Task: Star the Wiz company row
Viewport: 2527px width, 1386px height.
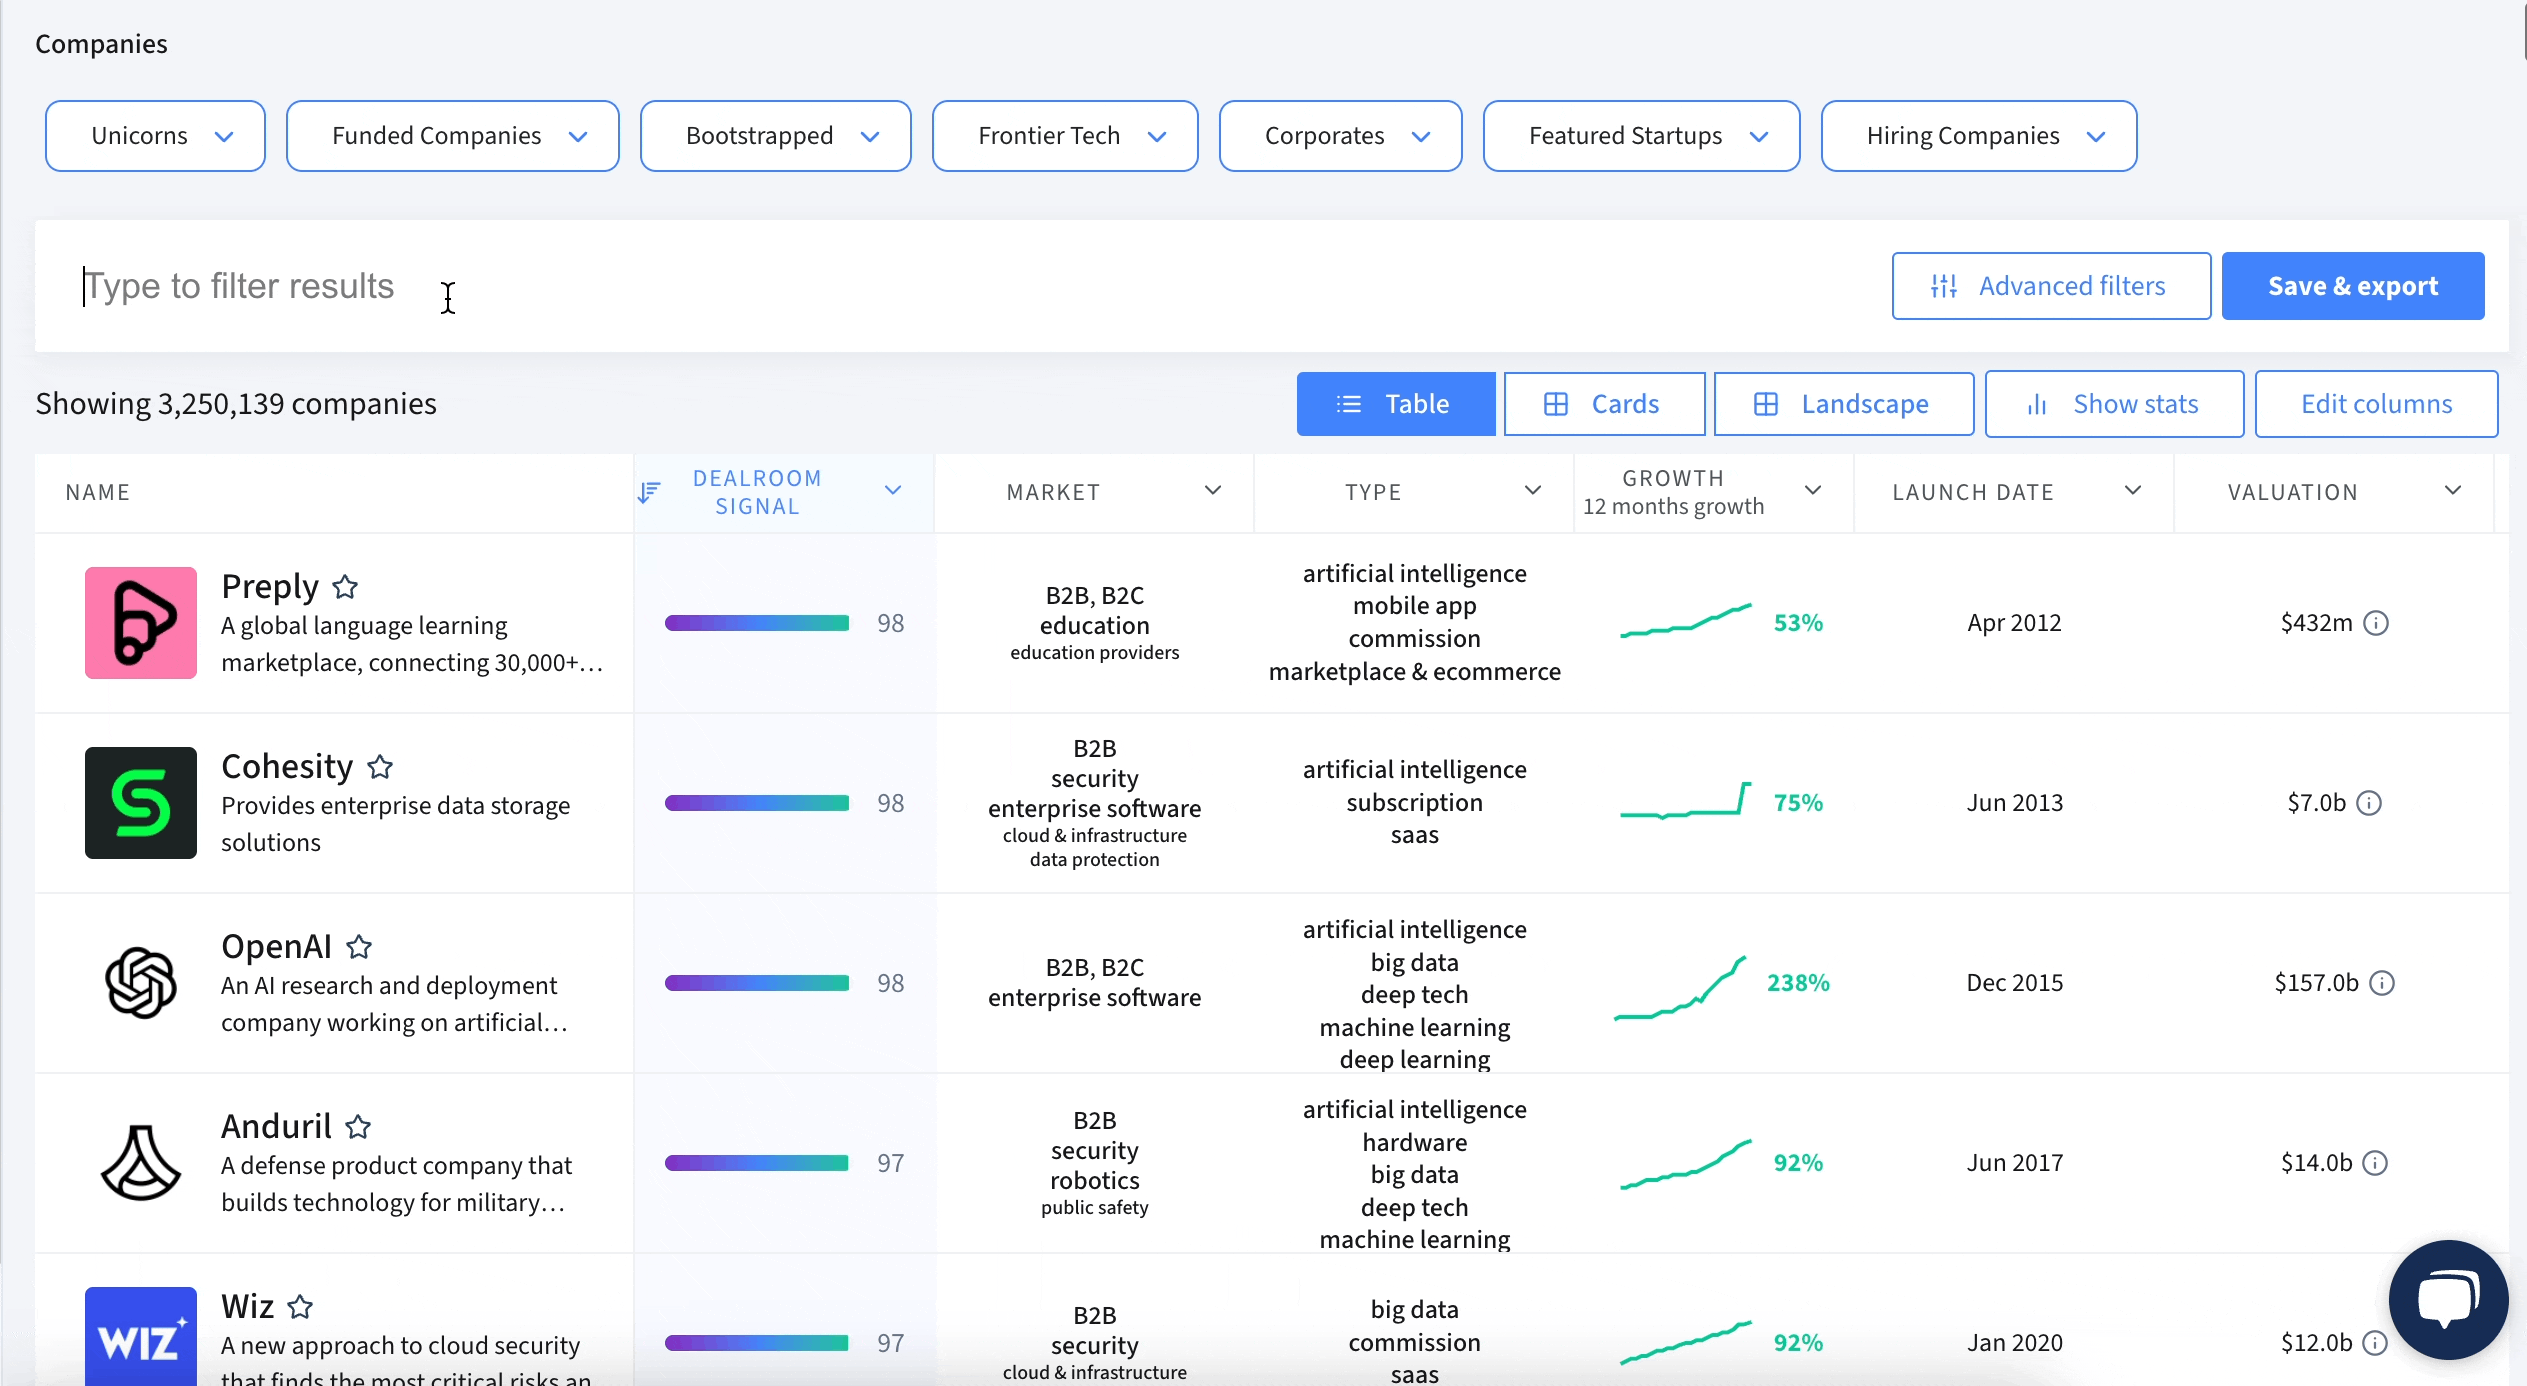Action: tap(300, 1306)
